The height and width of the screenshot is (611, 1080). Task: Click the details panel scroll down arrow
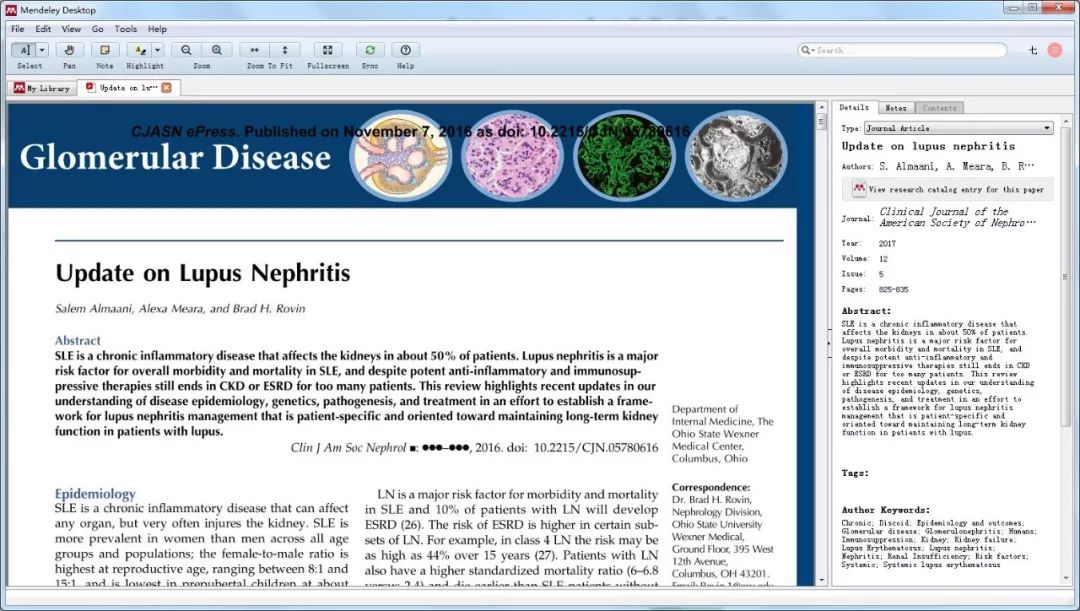[1066, 579]
